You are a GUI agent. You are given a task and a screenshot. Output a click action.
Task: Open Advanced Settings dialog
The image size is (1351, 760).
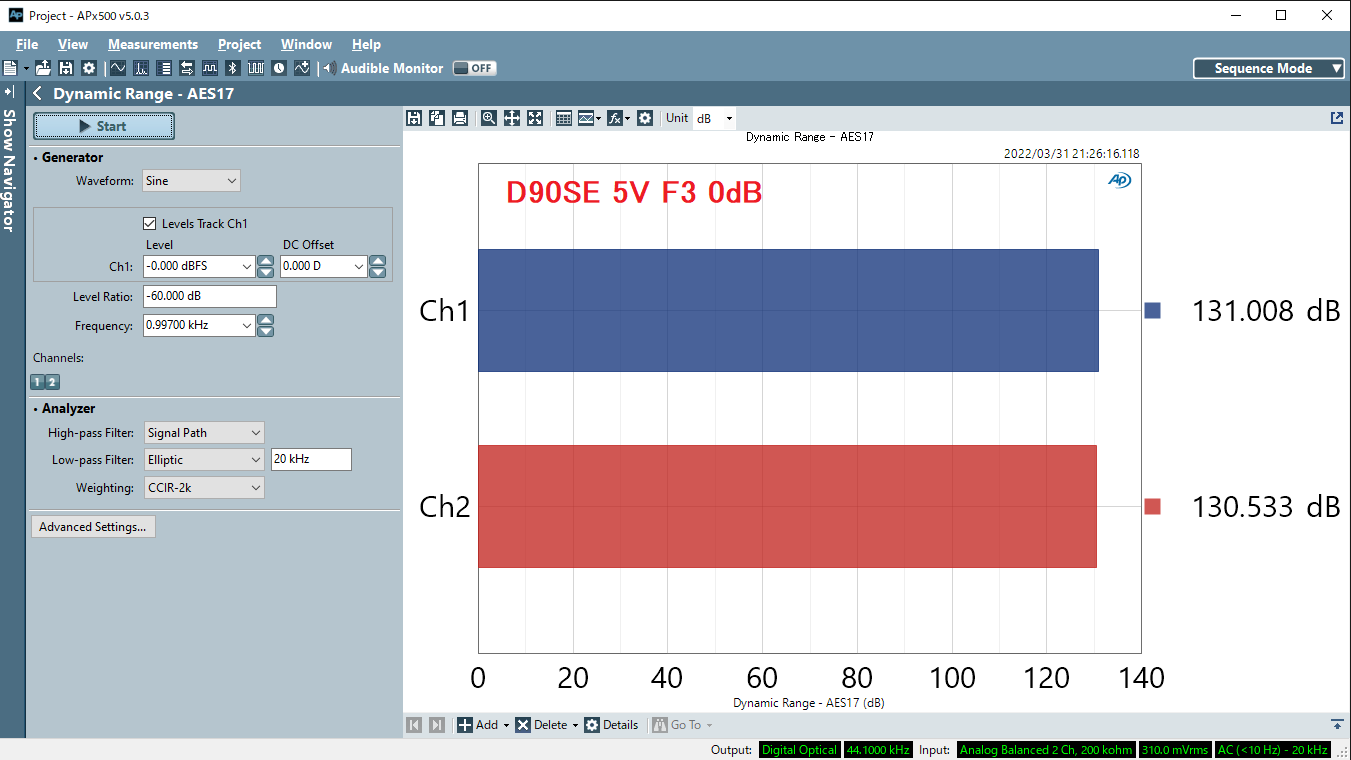[93, 527]
